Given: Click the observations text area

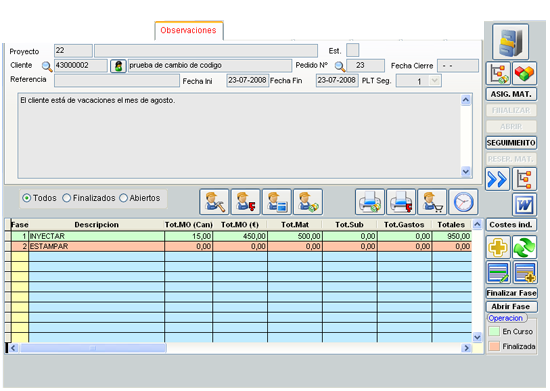Looking at the screenshot, I should point(239,136).
